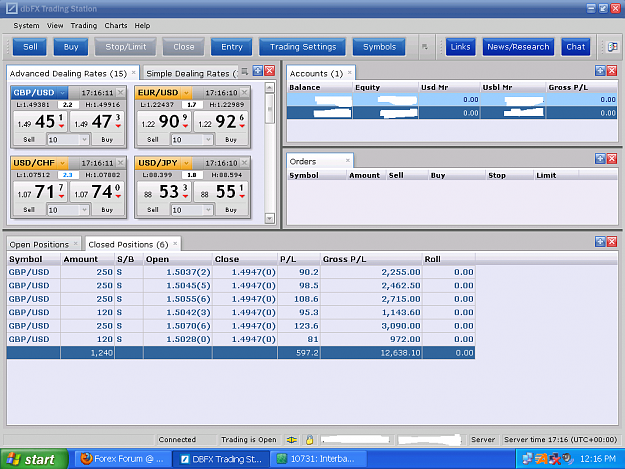Click the EUR/USD buy price 1.22 92

[x=221, y=122]
